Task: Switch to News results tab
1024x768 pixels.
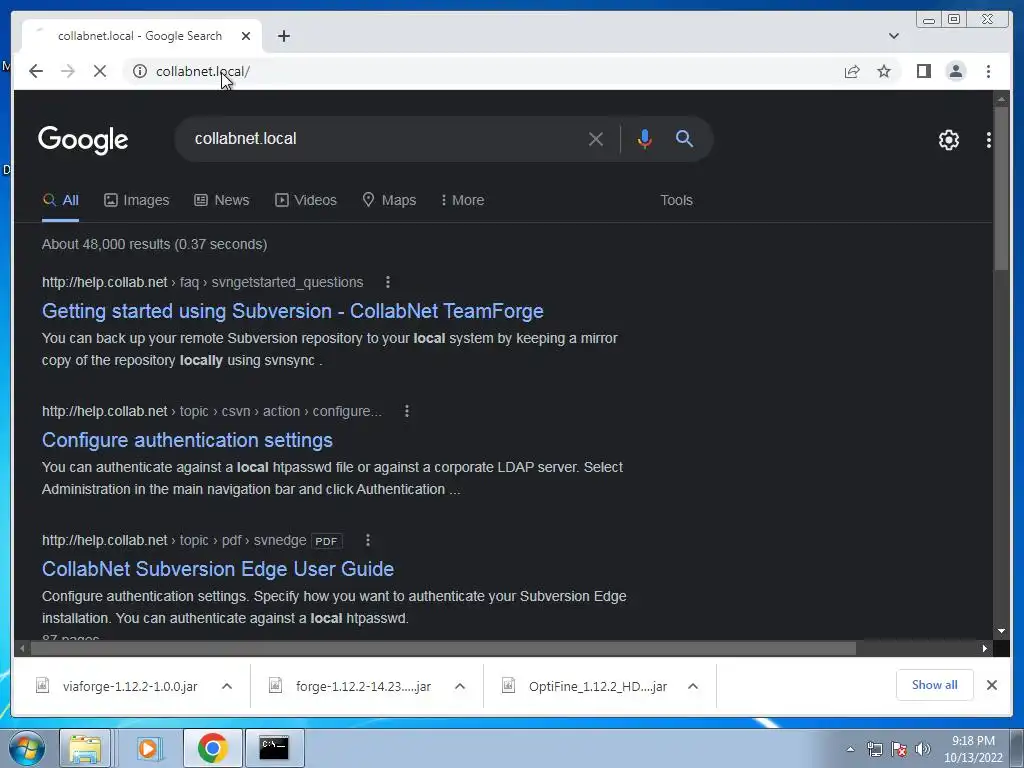Action: [221, 200]
